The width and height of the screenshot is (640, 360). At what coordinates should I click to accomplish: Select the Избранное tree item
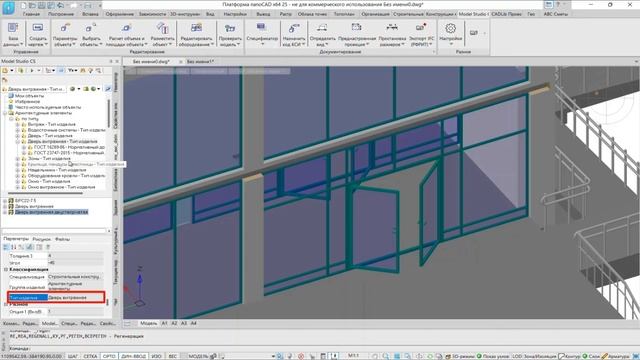click(27, 101)
